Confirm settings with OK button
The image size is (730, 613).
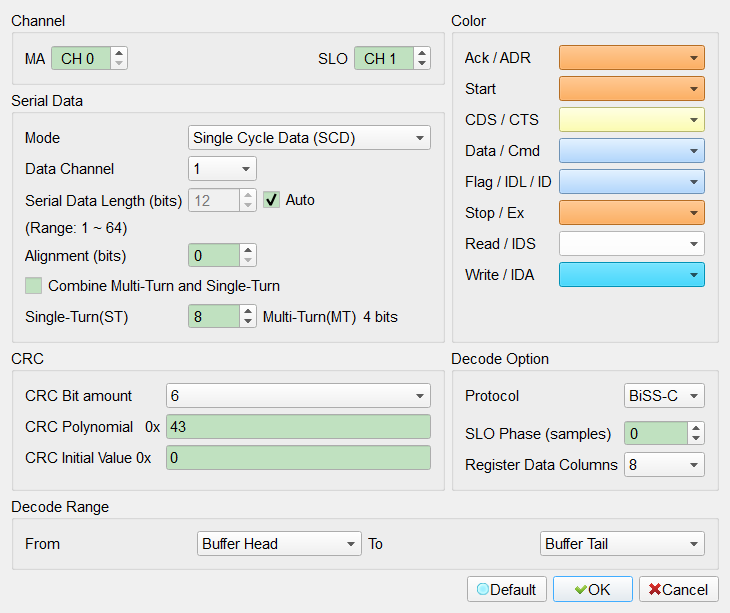(x=593, y=589)
